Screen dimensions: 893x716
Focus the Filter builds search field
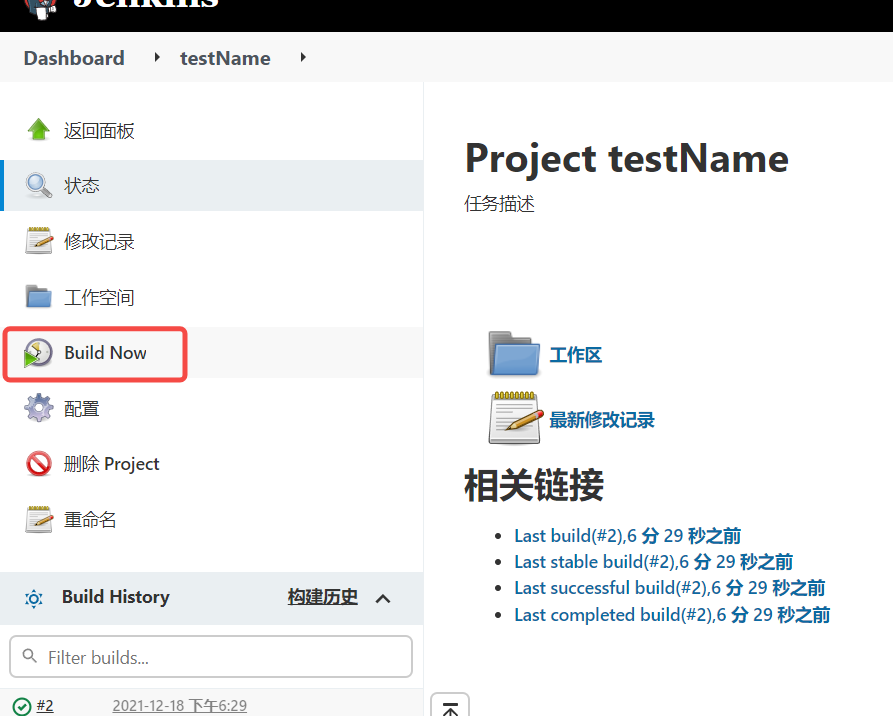211,657
